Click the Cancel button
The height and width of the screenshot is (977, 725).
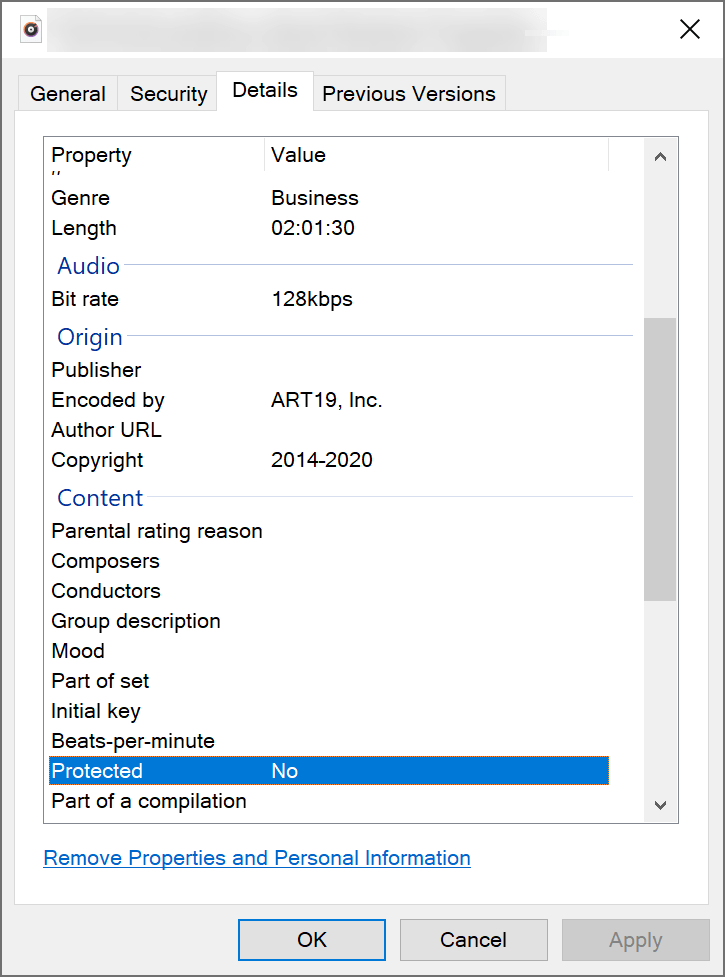pyautogui.click(x=473, y=940)
